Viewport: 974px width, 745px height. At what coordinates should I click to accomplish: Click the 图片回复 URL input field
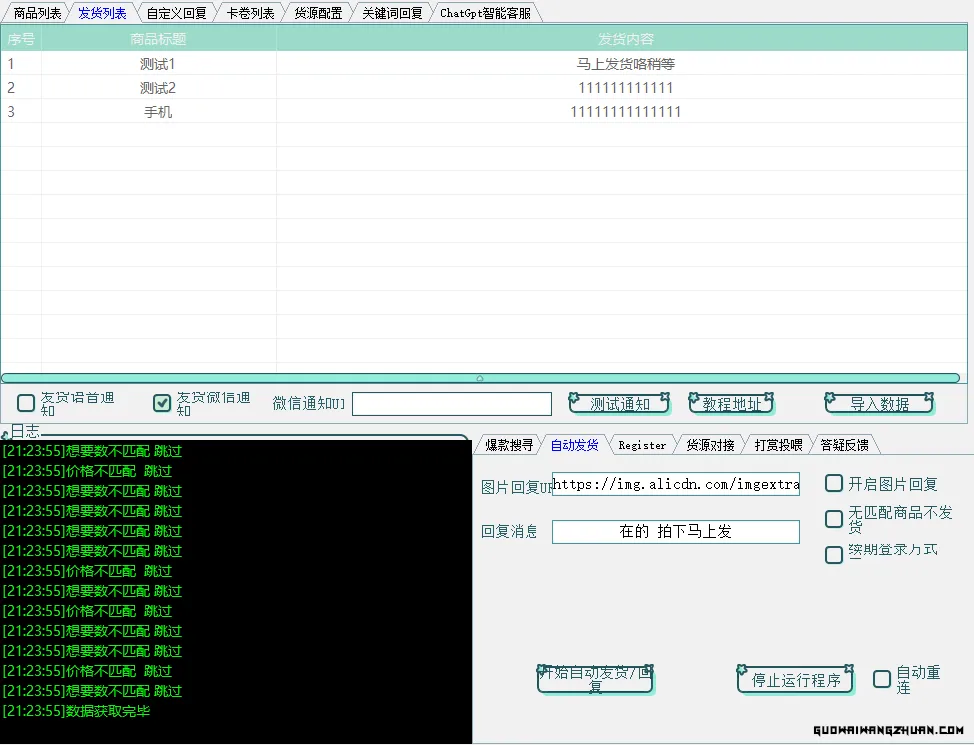[676, 484]
